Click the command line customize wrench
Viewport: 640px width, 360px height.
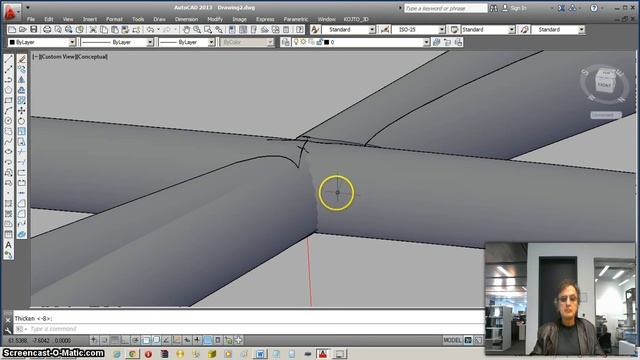(x=7, y=330)
